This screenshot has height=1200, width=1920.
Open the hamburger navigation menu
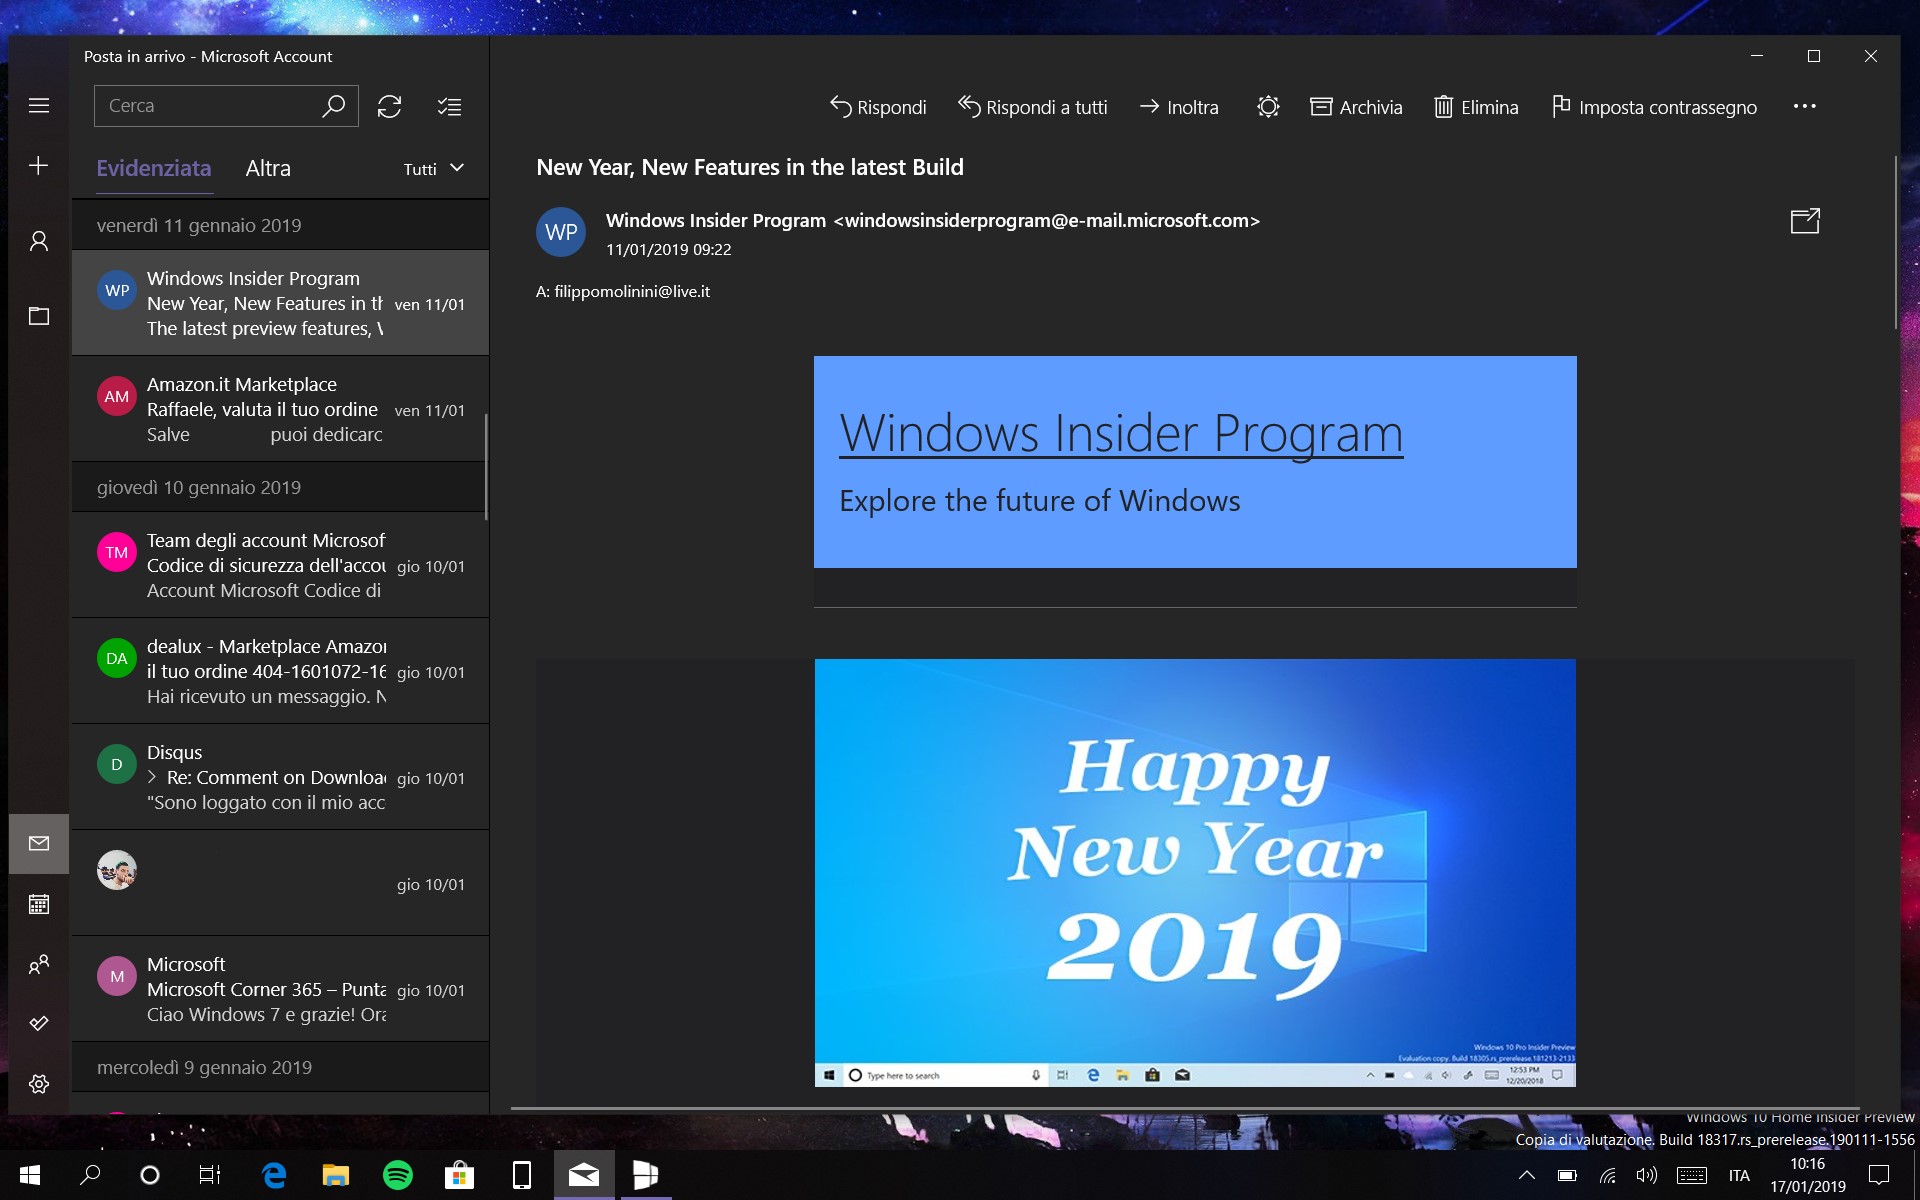pyautogui.click(x=39, y=106)
